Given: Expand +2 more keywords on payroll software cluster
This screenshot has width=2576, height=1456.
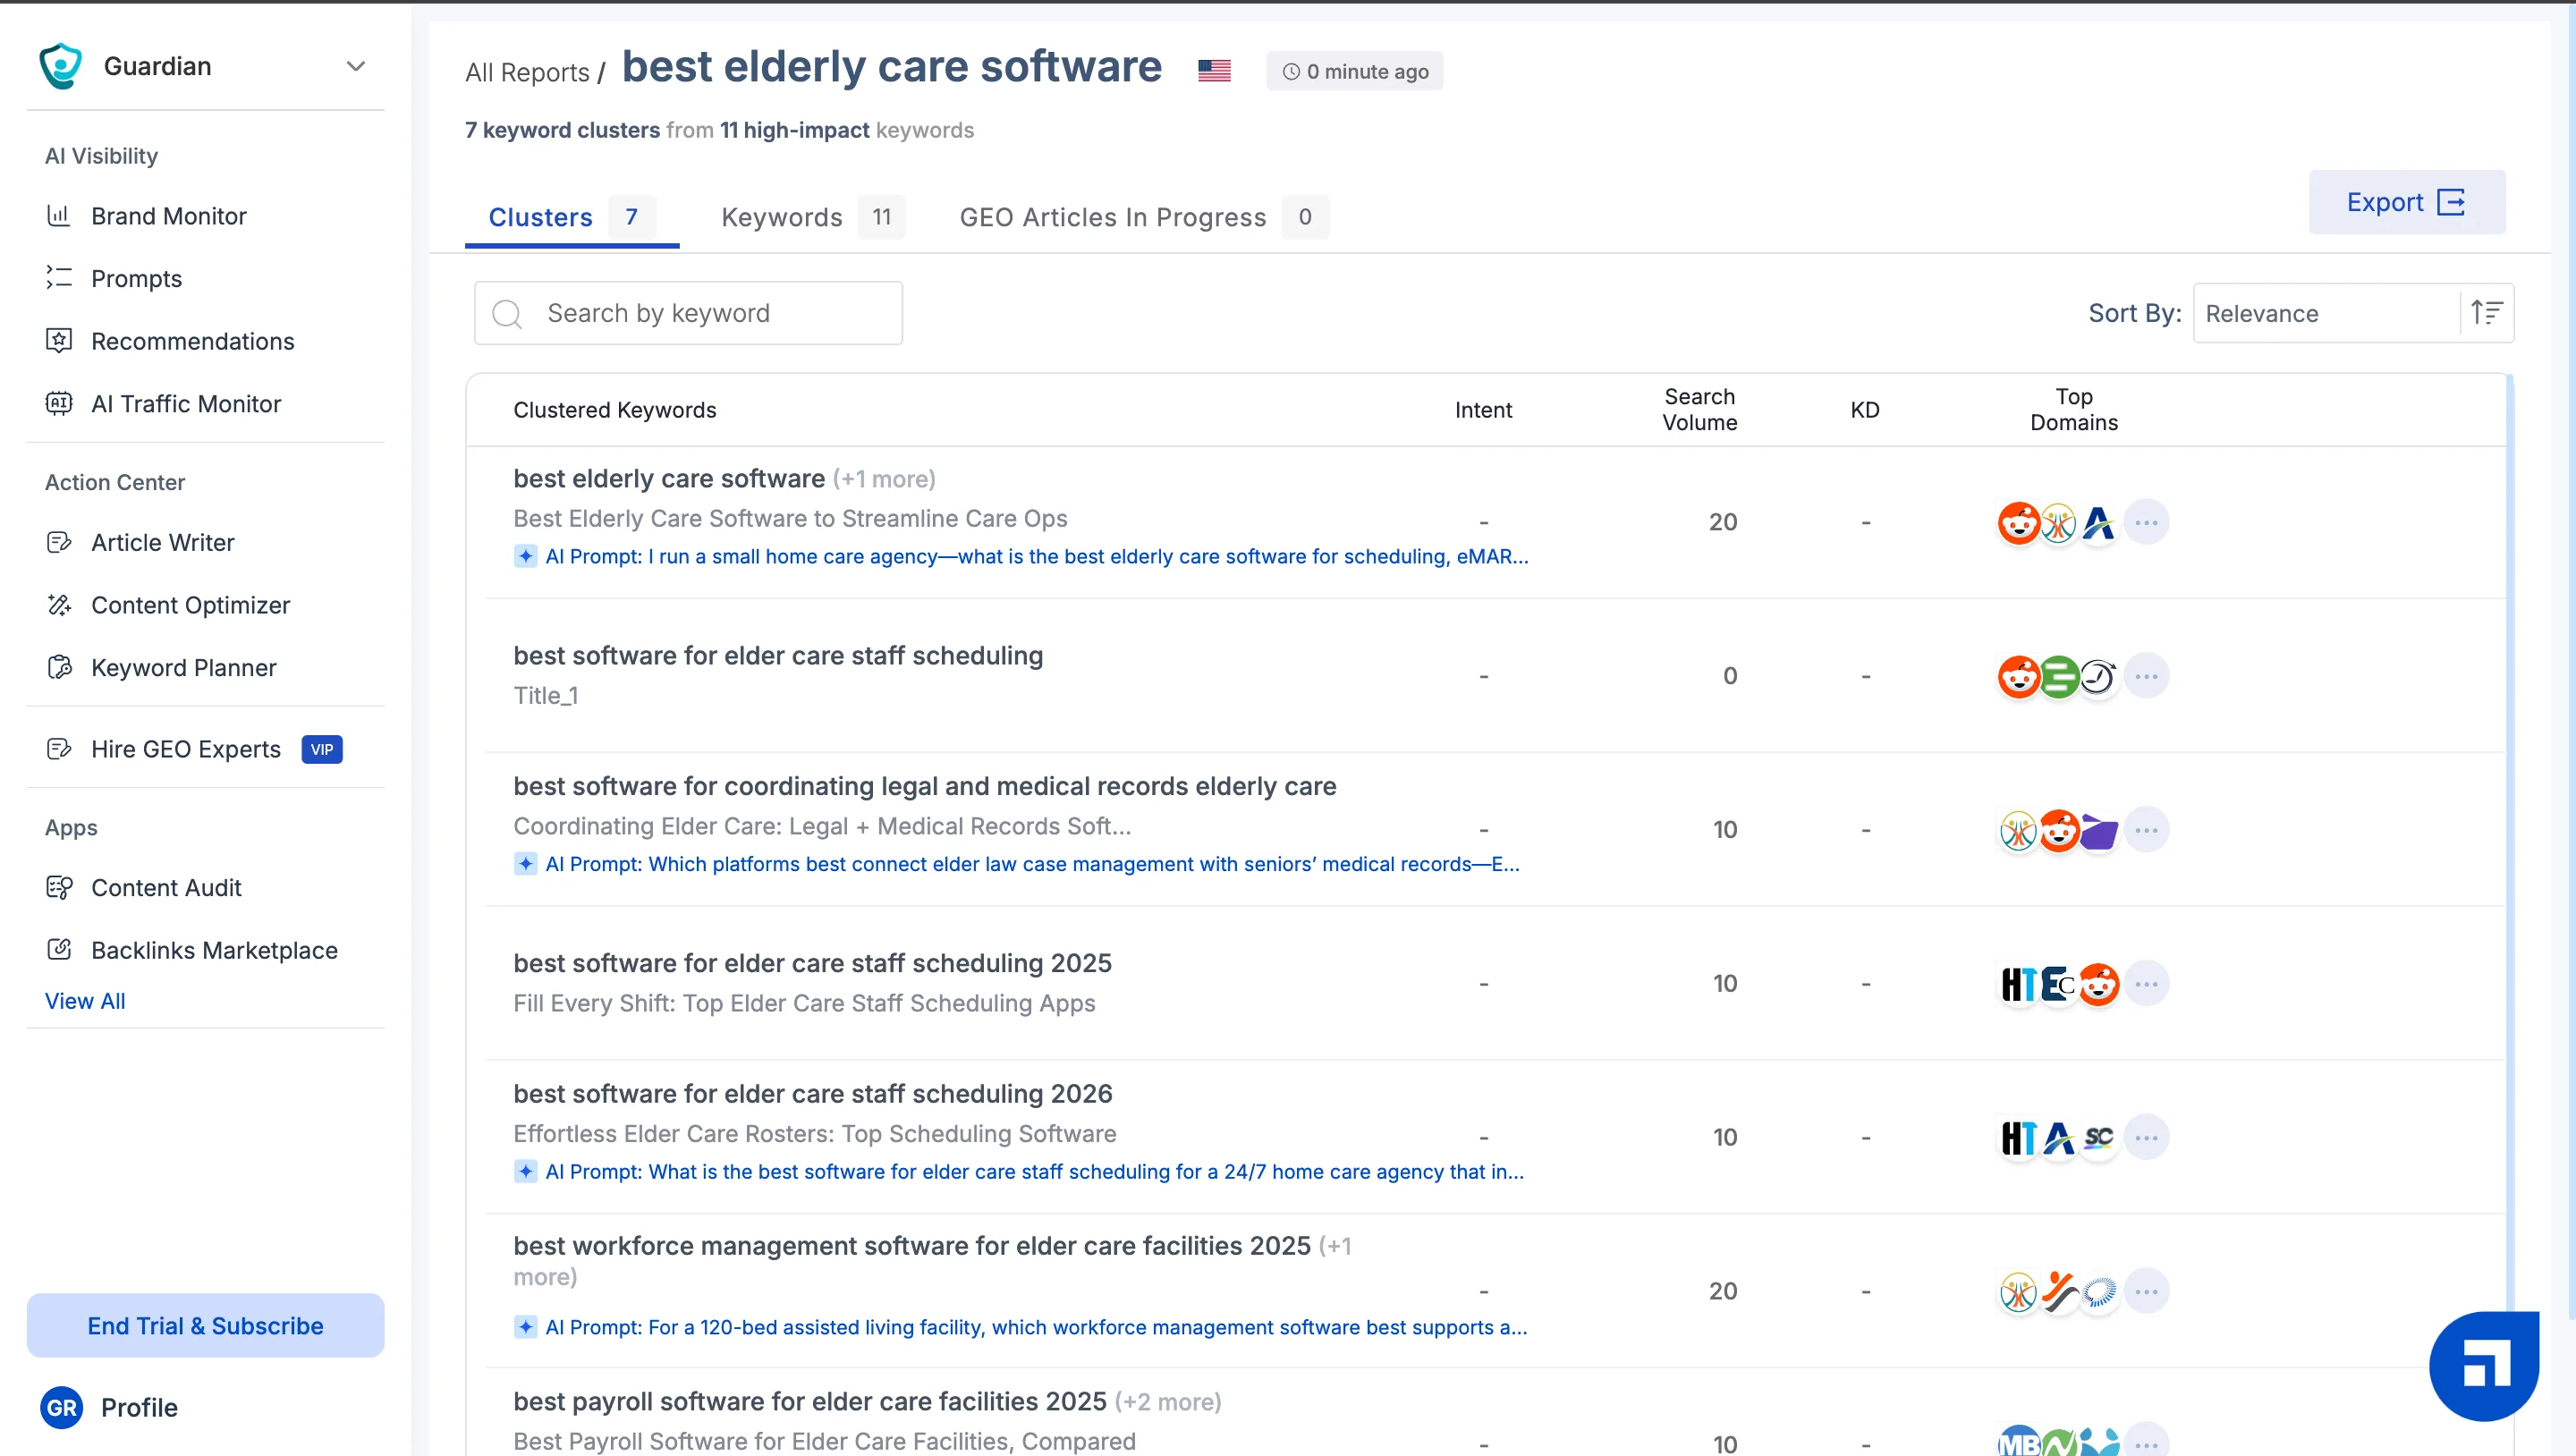Looking at the screenshot, I should [x=1168, y=1402].
